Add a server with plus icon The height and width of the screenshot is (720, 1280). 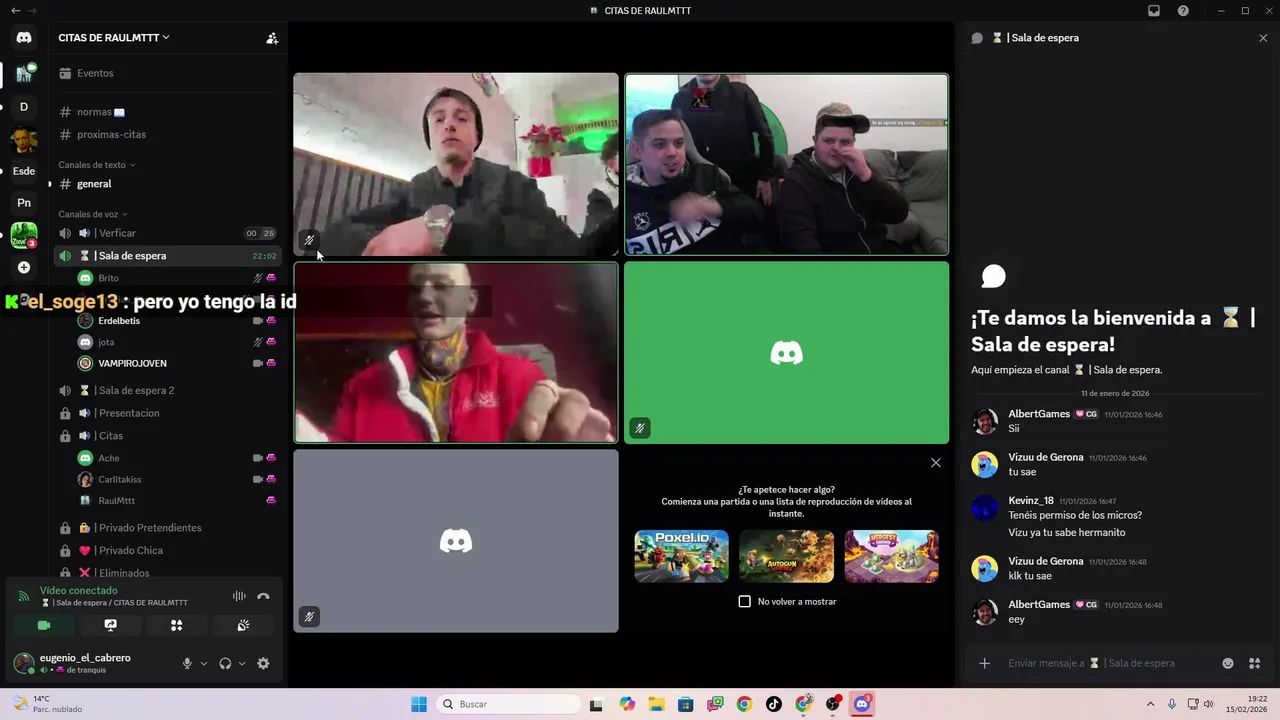click(x=24, y=267)
